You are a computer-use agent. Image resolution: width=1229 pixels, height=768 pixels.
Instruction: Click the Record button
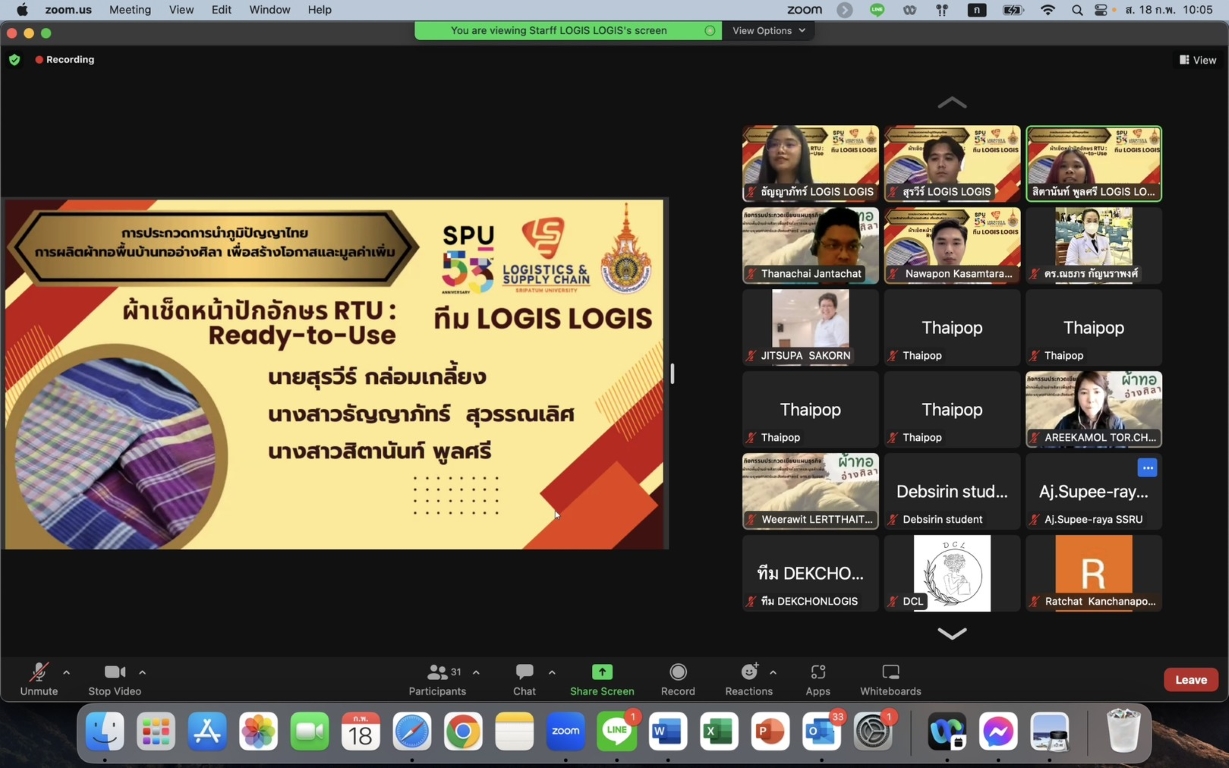(678, 679)
